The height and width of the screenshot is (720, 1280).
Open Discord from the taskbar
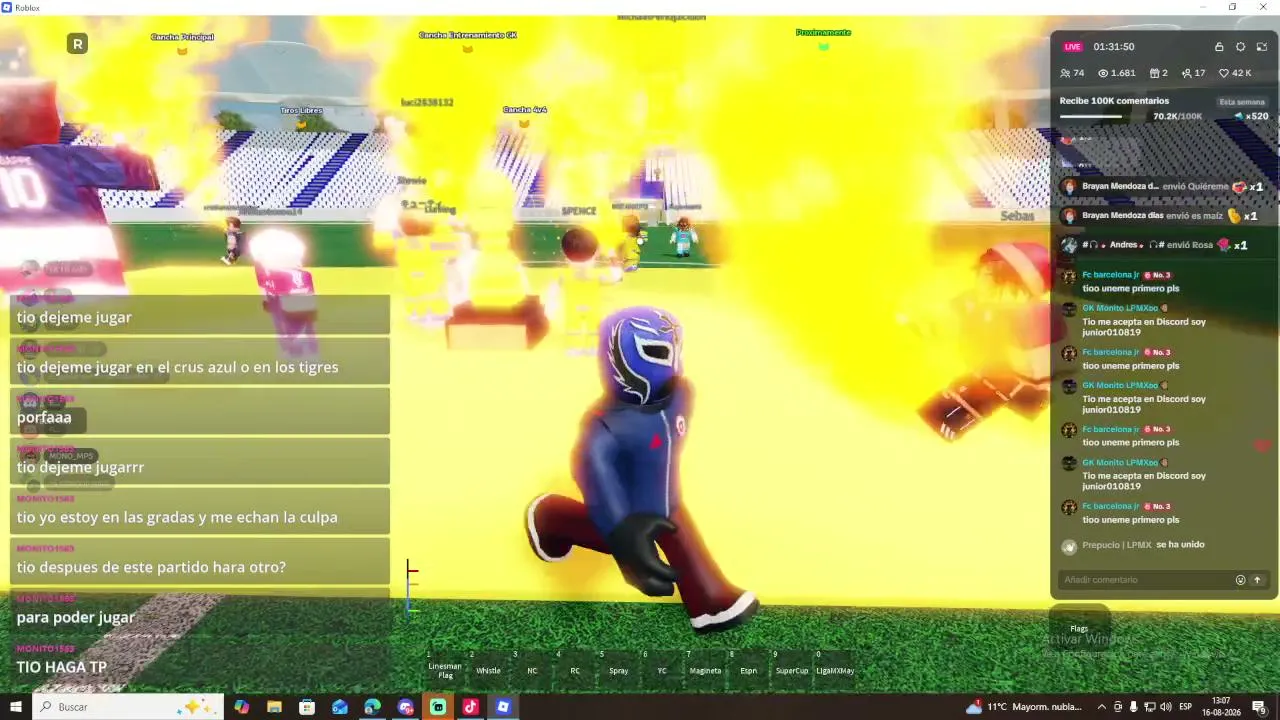point(405,707)
